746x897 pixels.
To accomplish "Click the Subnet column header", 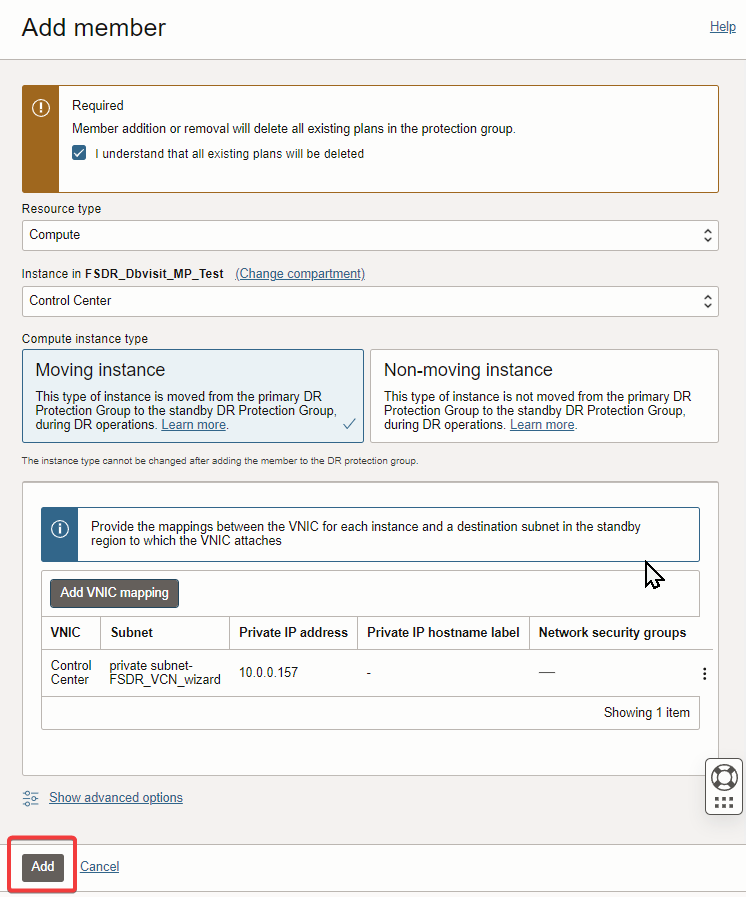I will pos(132,633).
